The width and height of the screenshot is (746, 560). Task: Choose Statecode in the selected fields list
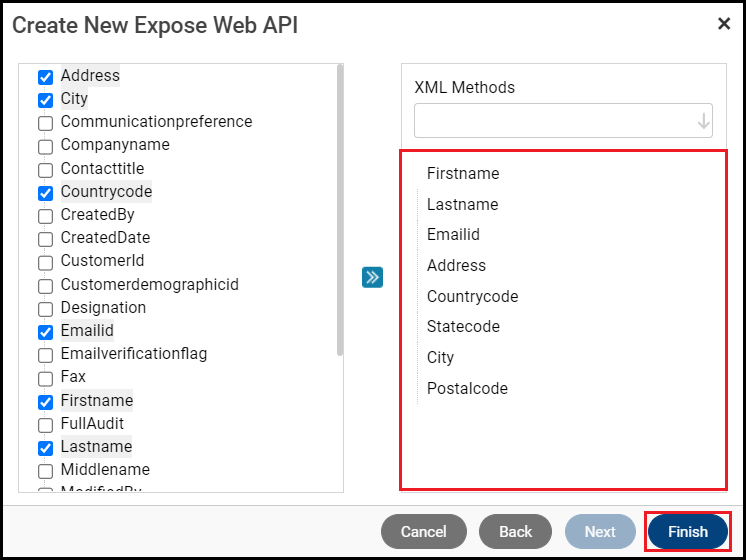point(463,327)
